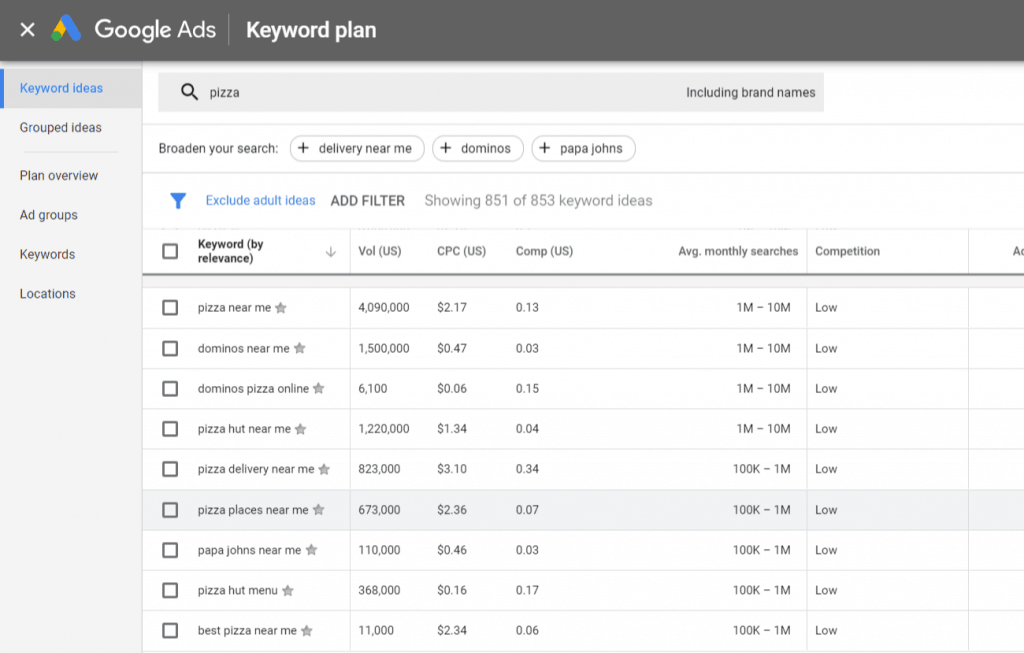Click the Keyword (by relevance) header
The width and height of the screenshot is (1024, 653).
click(231, 251)
